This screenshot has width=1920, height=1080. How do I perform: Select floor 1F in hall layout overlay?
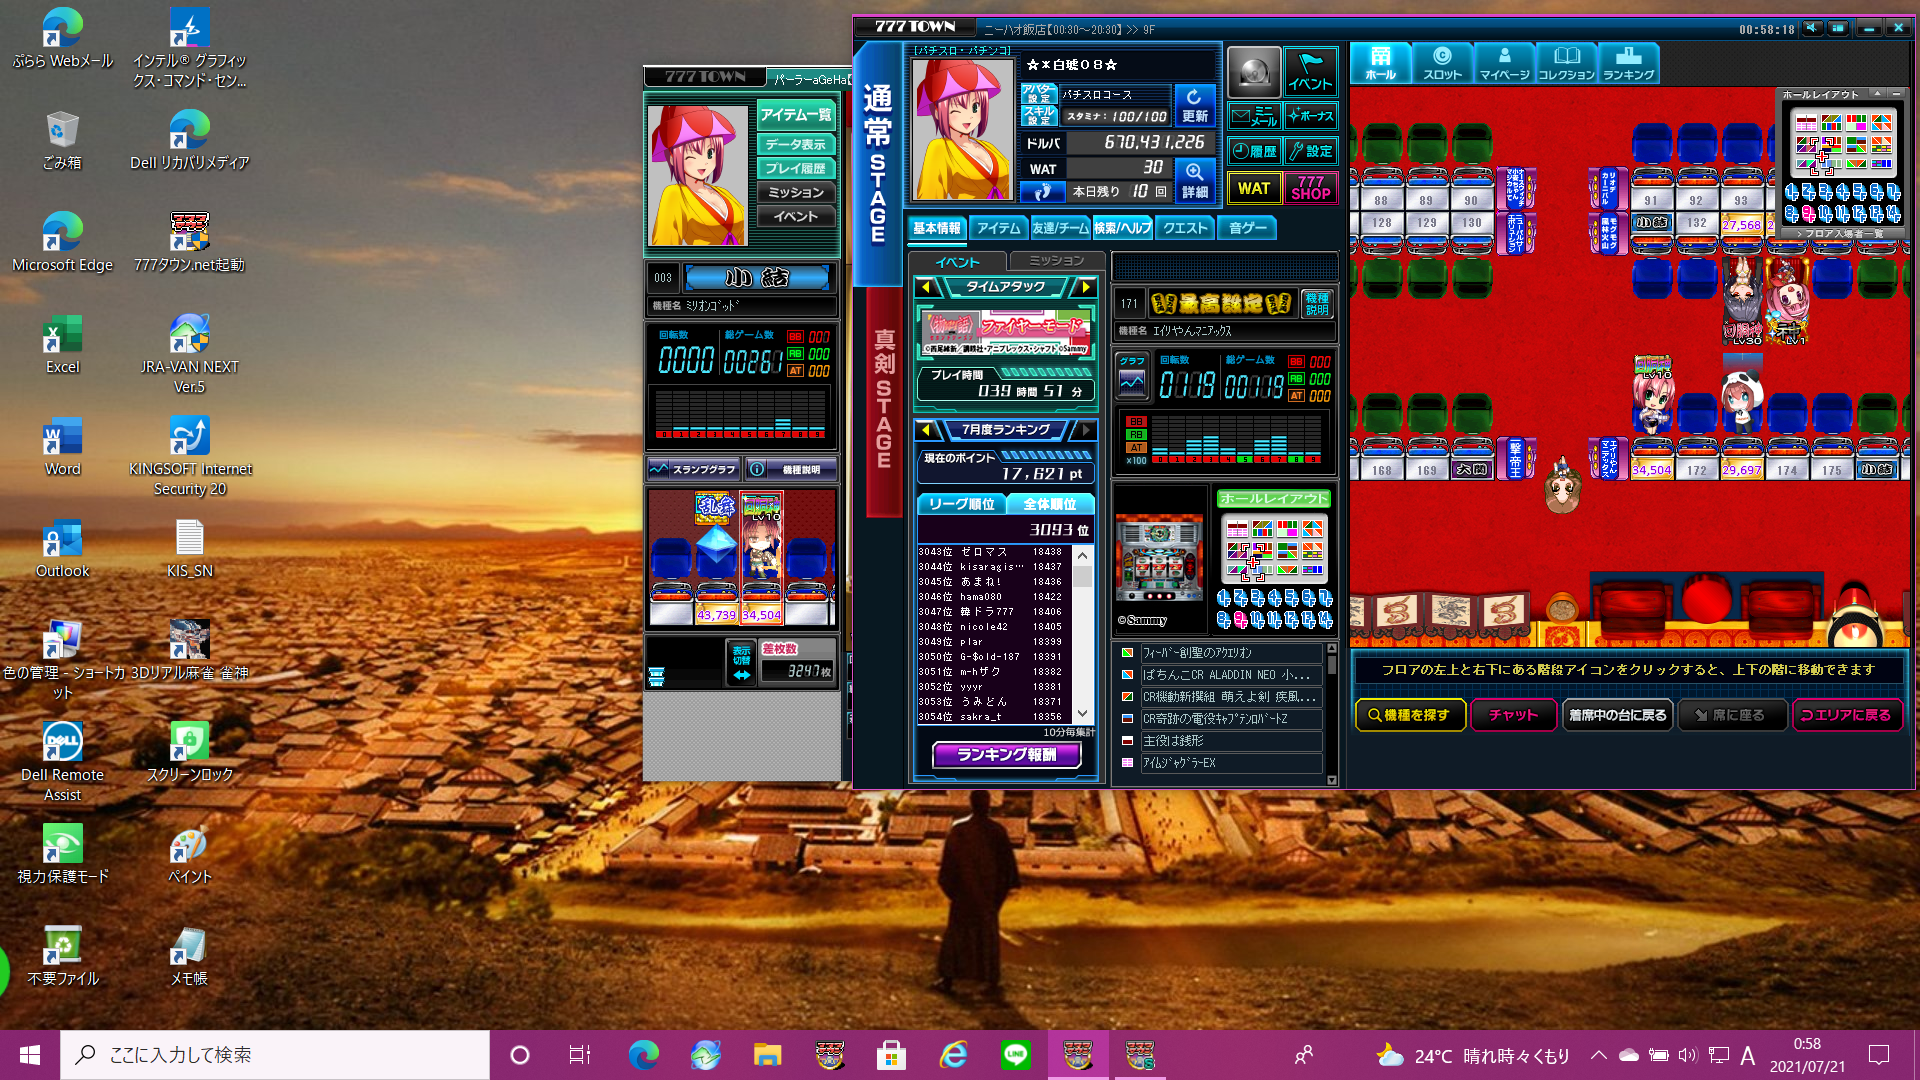[1791, 192]
